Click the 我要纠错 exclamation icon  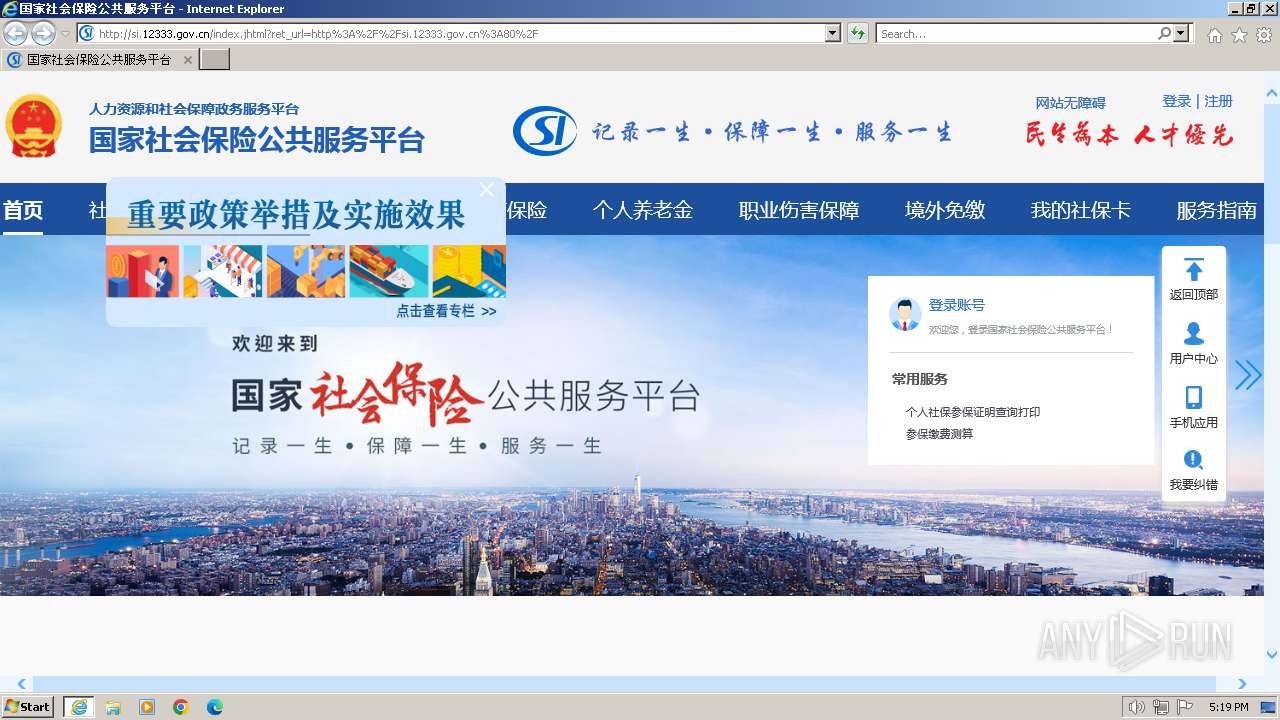(1194, 460)
